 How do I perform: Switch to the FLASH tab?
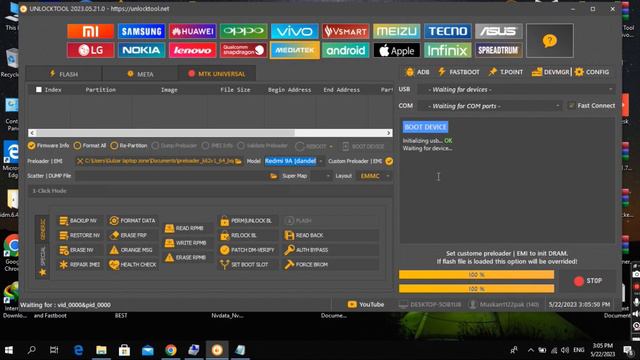[64, 74]
